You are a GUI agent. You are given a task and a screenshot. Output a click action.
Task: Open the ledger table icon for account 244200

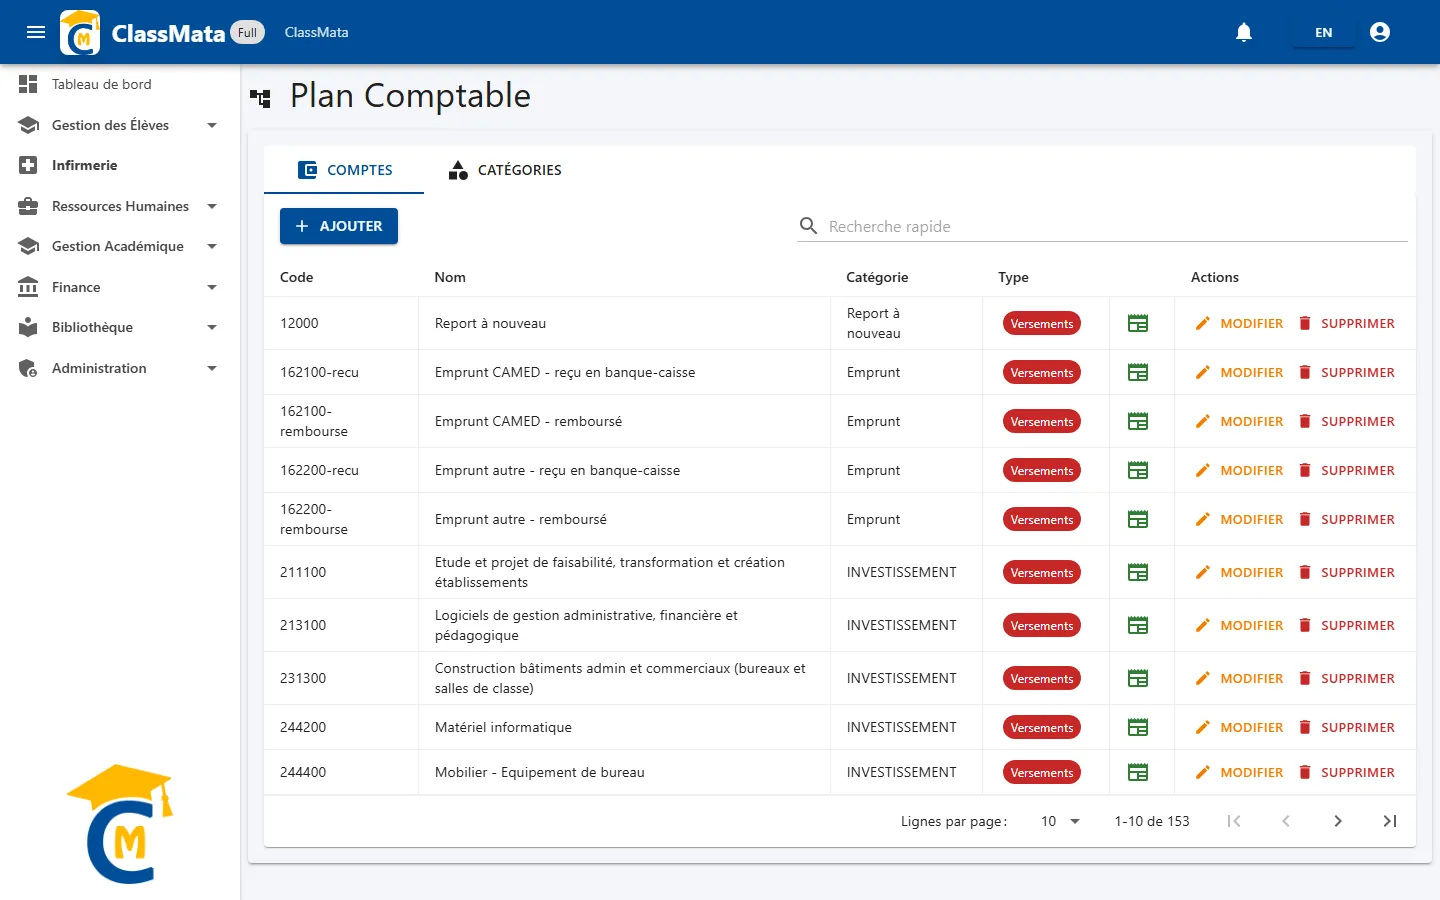[1138, 727]
